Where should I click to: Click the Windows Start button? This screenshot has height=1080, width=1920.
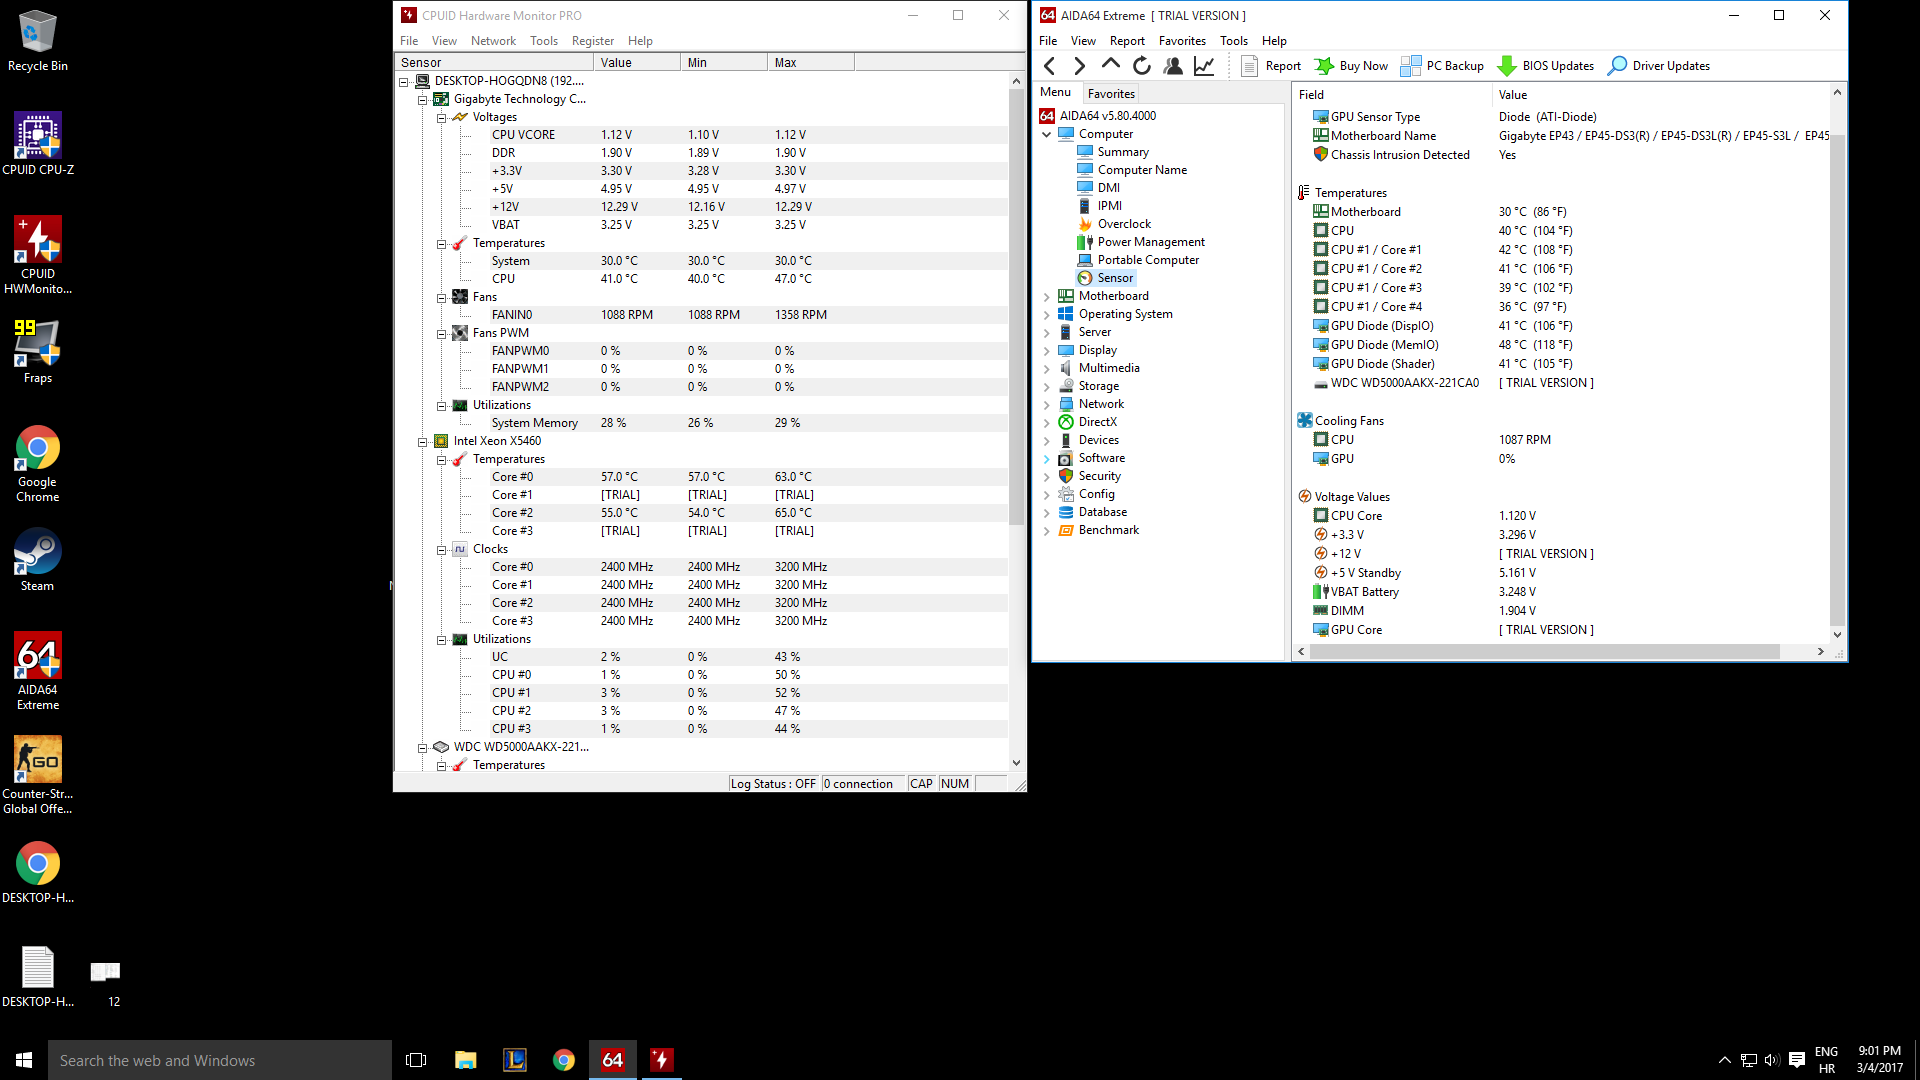(24, 1060)
